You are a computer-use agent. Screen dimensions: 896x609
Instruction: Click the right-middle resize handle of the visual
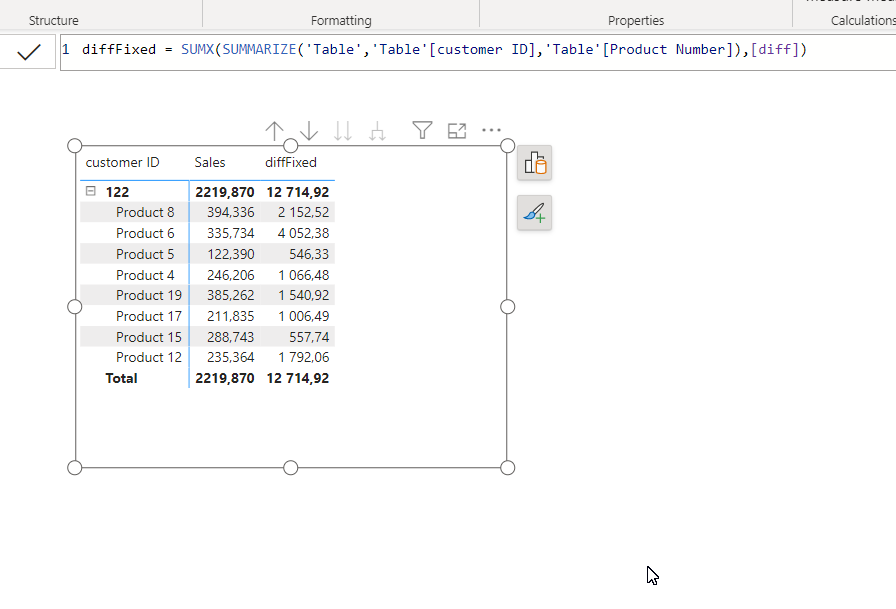507,307
